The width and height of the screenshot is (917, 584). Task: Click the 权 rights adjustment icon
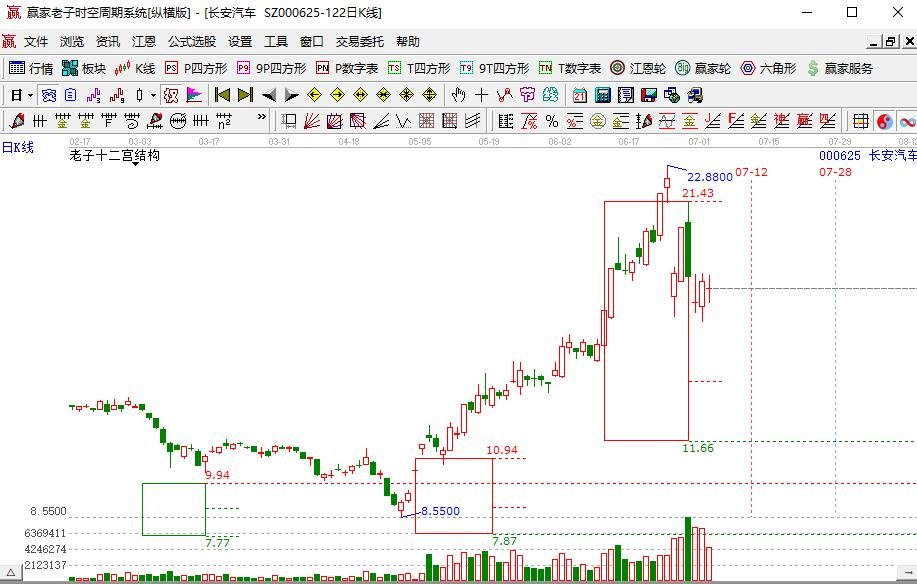171,95
